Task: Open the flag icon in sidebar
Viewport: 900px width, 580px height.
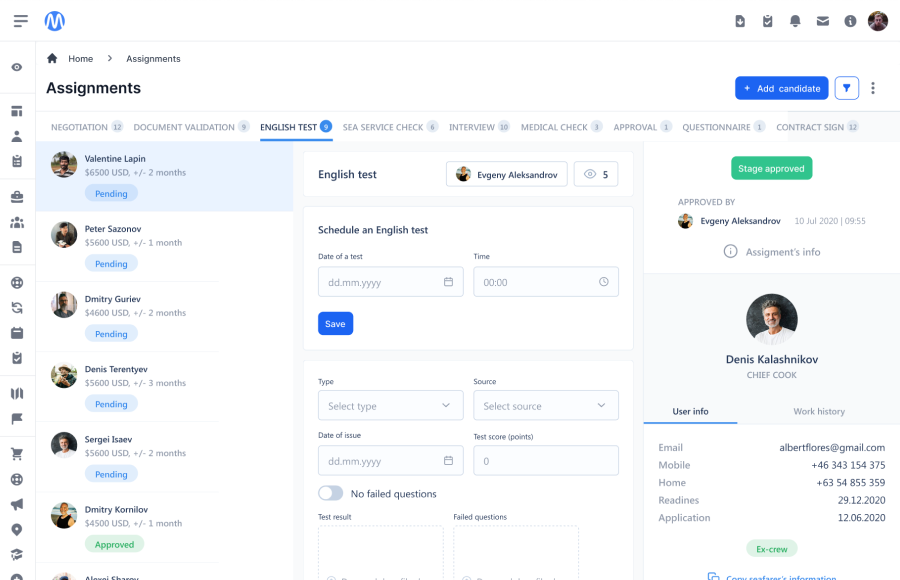Action: tap(17, 419)
